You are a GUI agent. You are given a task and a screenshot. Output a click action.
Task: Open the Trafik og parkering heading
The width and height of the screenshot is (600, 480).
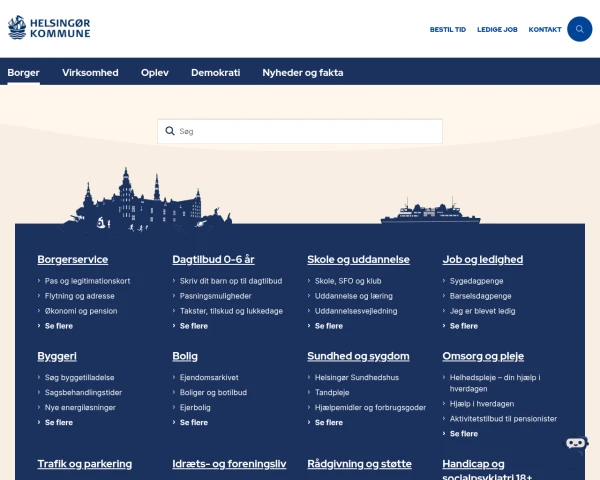tap(85, 464)
